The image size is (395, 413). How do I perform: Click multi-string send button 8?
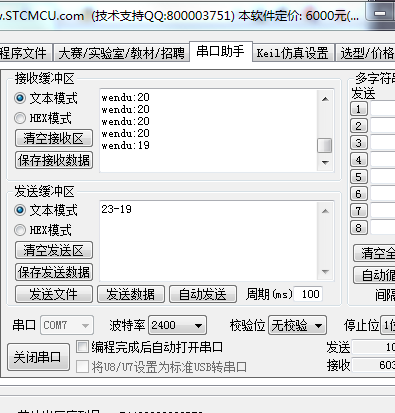359,228
